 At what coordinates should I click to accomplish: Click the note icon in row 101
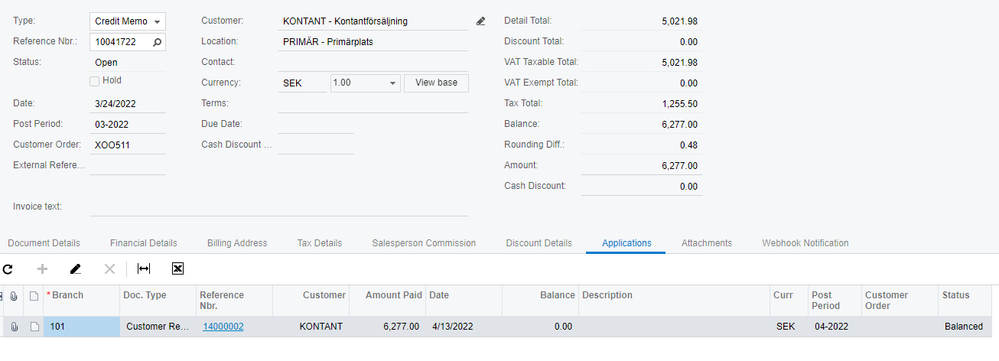coord(34,327)
